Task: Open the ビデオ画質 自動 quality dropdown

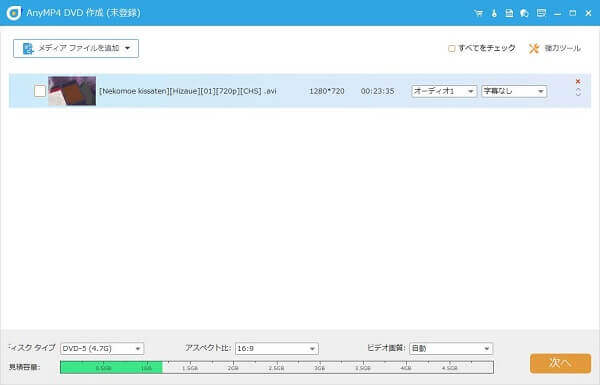Action: (451, 349)
